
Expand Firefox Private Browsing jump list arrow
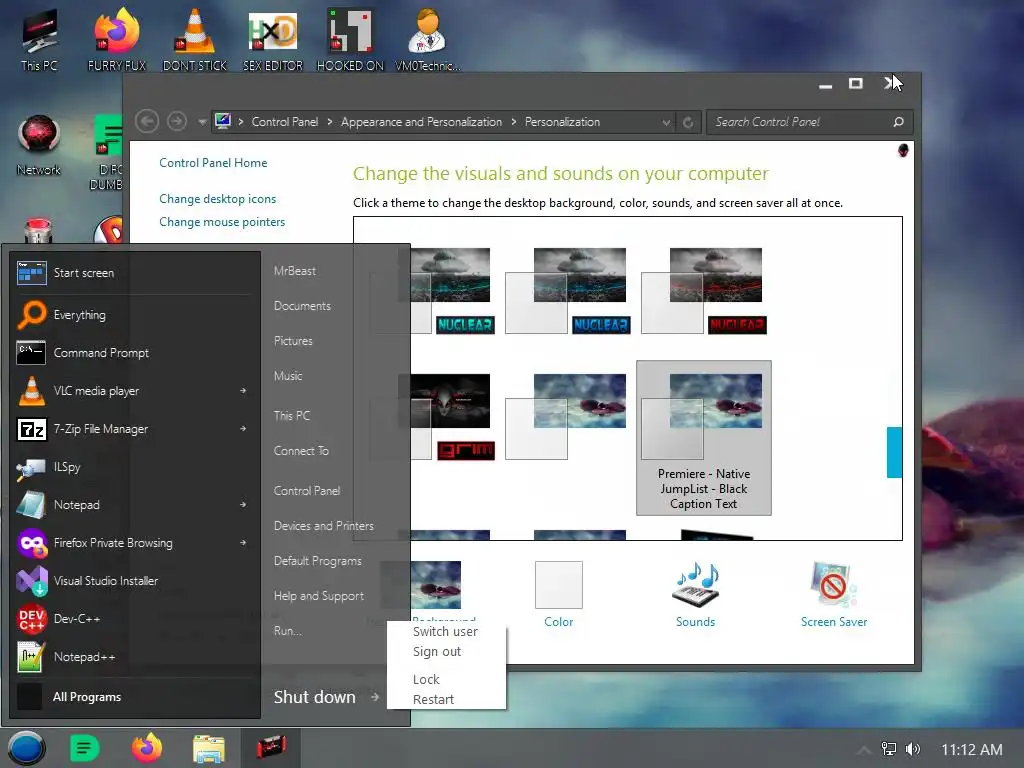(x=243, y=542)
